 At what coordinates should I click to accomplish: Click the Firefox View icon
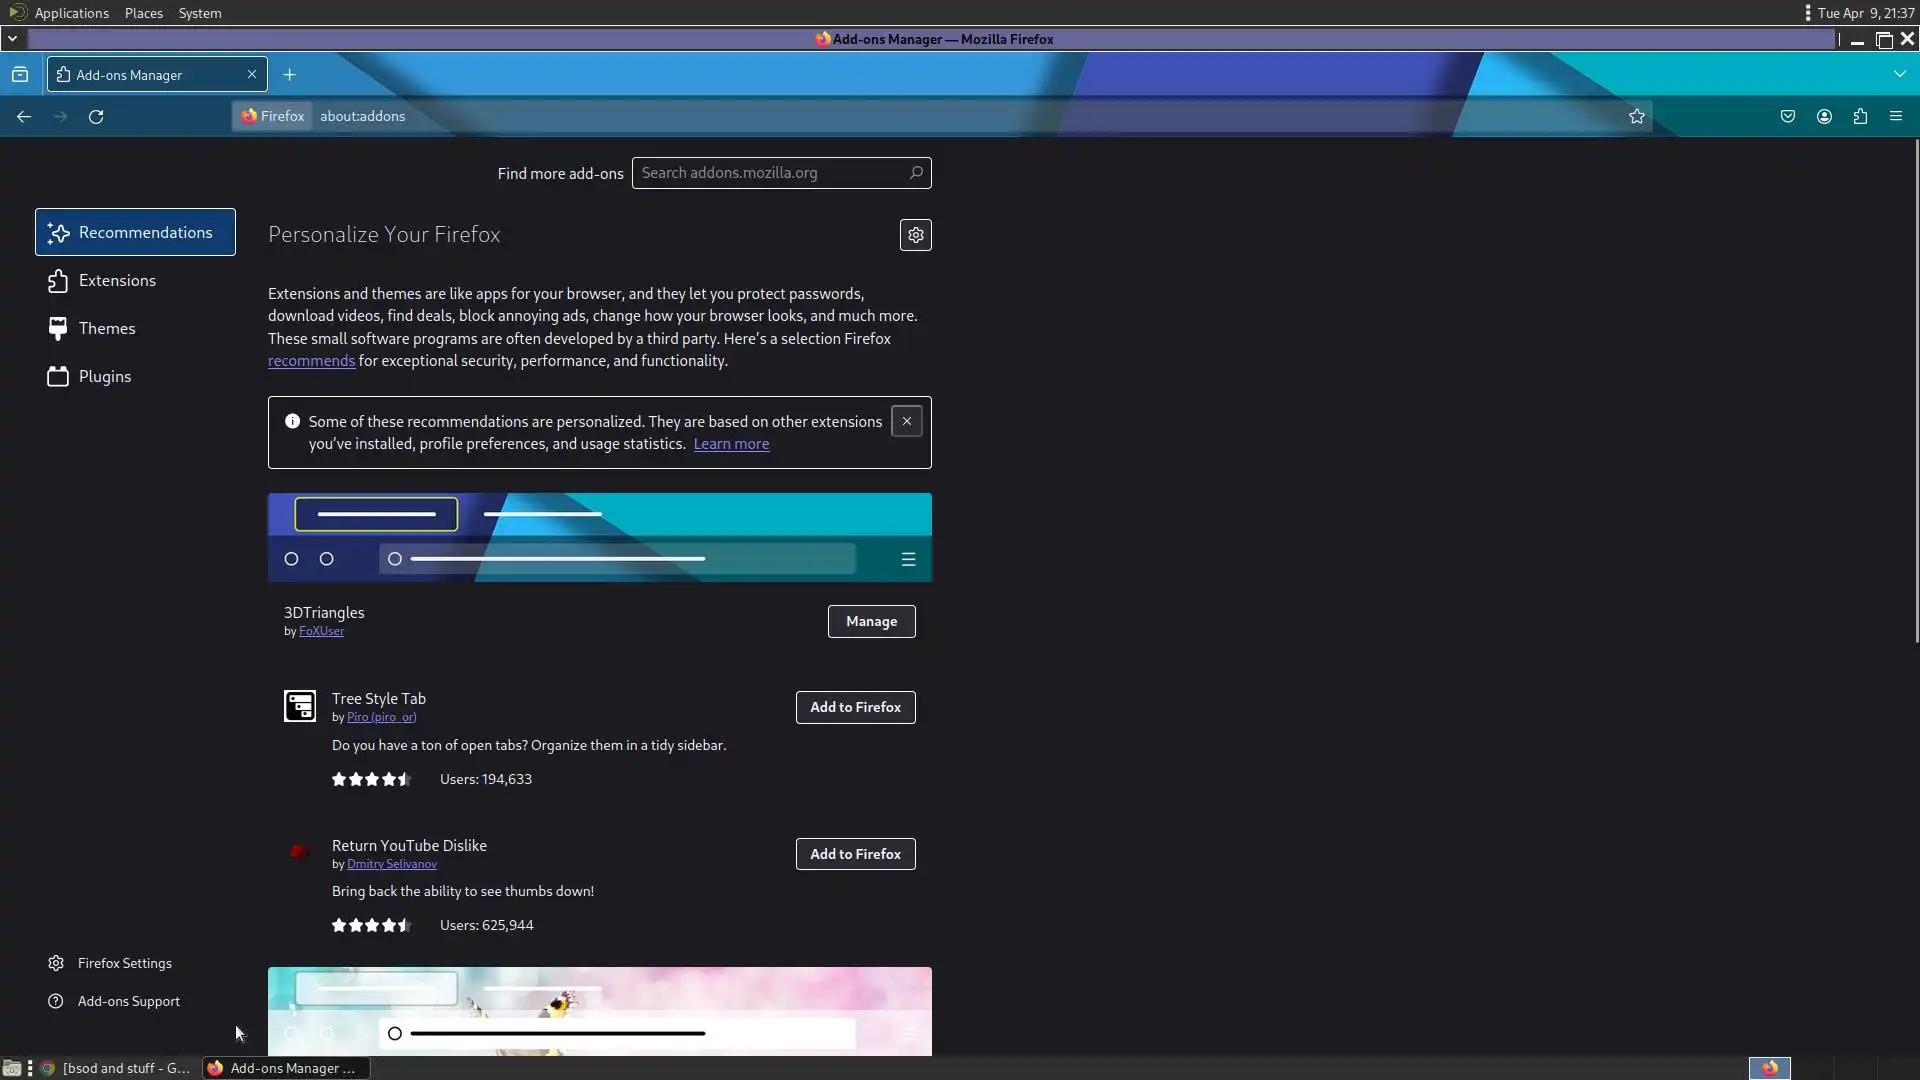tap(20, 75)
